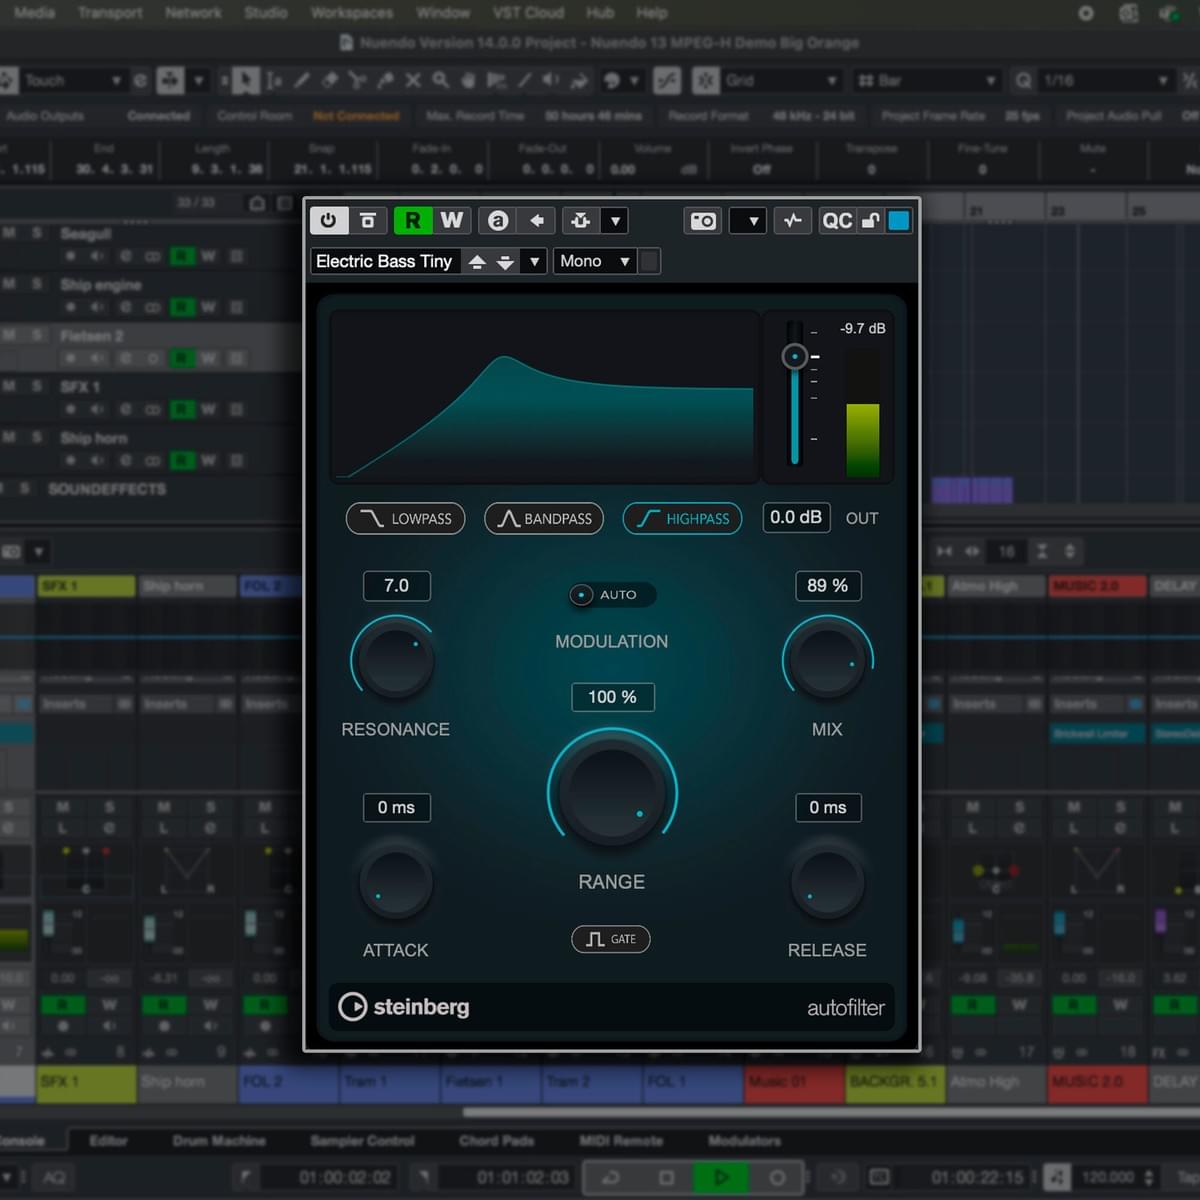Click the waveform activity icon
Image resolution: width=1200 pixels, height=1200 pixels.
click(793, 221)
